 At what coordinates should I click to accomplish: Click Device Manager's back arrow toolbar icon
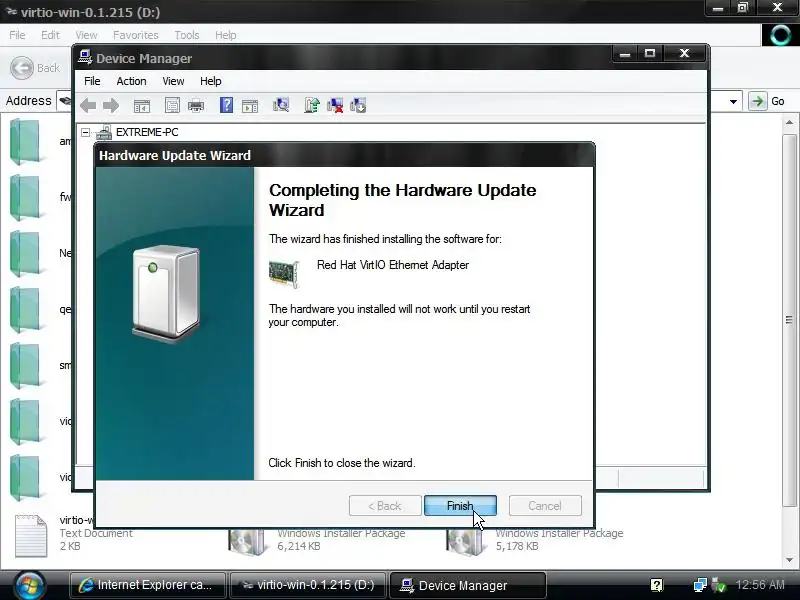[x=88, y=106]
